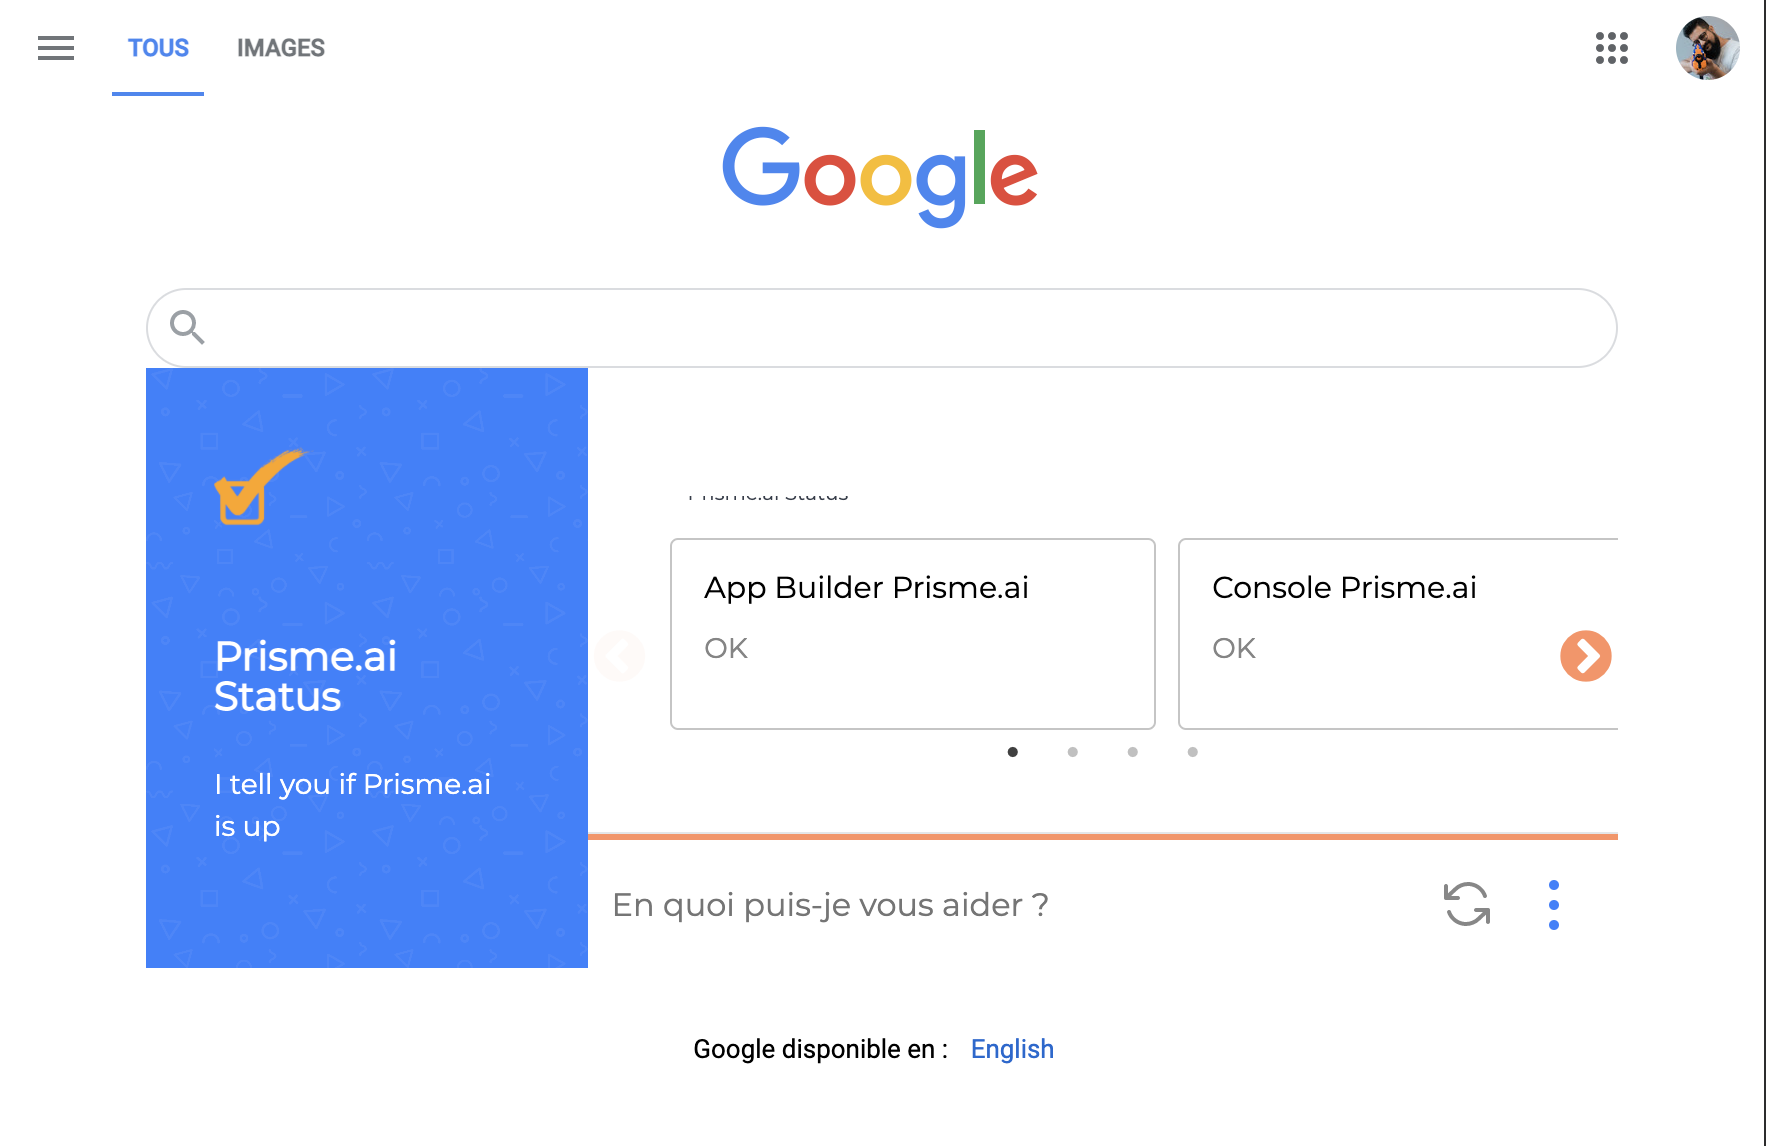Image resolution: width=1766 pixels, height=1146 pixels.
Task: Open the App Builder Prisme.ai card
Action: [913, 634]
